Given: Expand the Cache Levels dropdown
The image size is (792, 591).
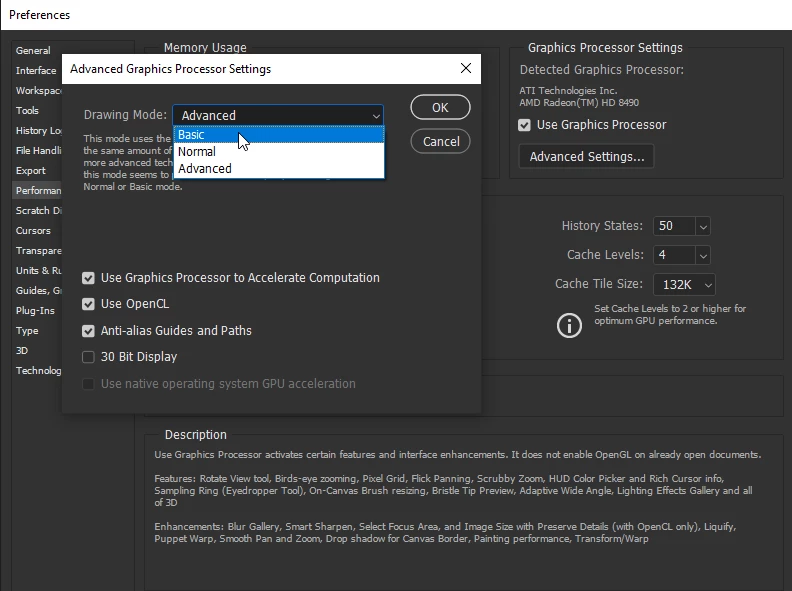Looking at the screenshot, I should 703,255.
